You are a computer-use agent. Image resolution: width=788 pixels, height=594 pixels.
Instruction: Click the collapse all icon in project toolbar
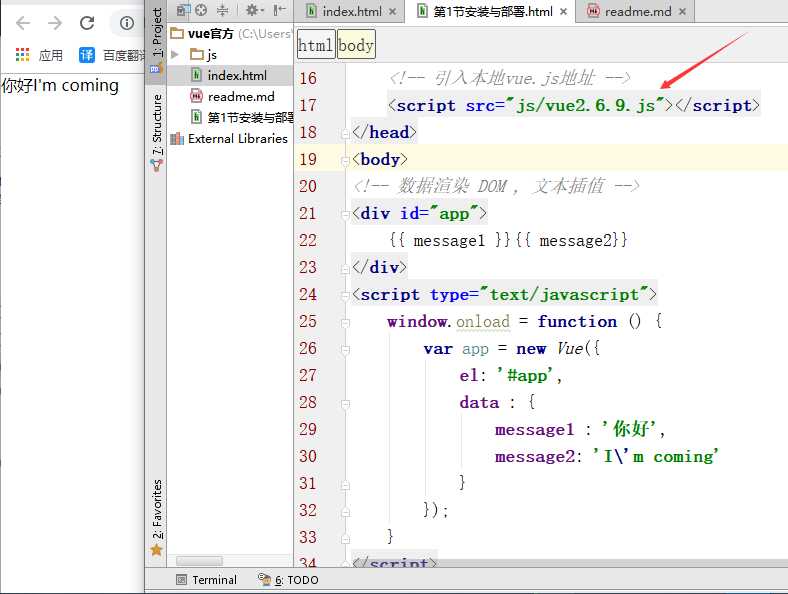point(223,10)
